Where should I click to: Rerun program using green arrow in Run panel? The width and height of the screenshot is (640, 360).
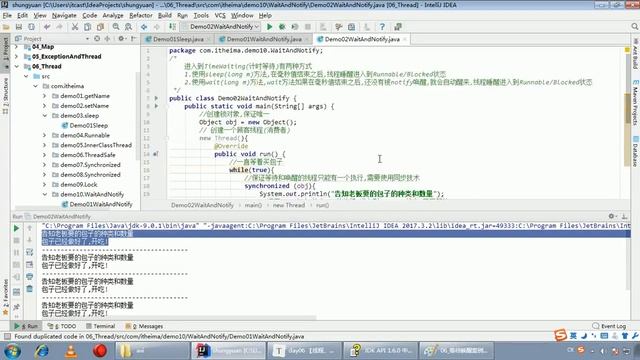pos(16,229)
